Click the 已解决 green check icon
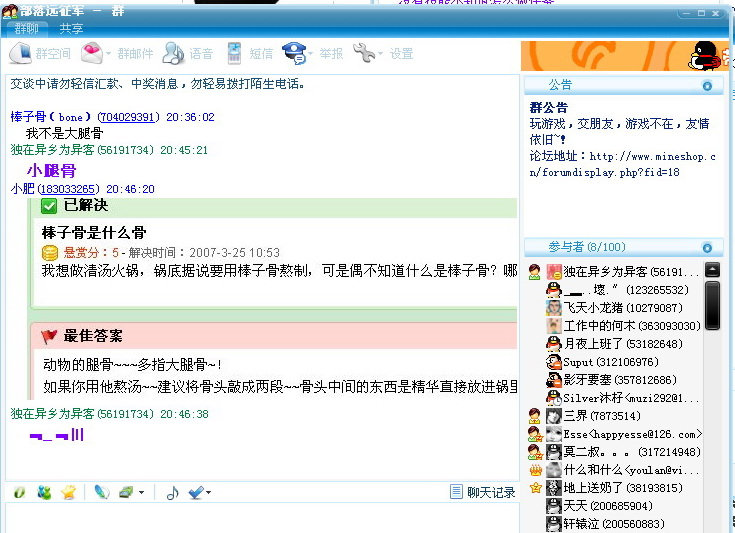This screenshot has height=533, width=735. (49, 206)
